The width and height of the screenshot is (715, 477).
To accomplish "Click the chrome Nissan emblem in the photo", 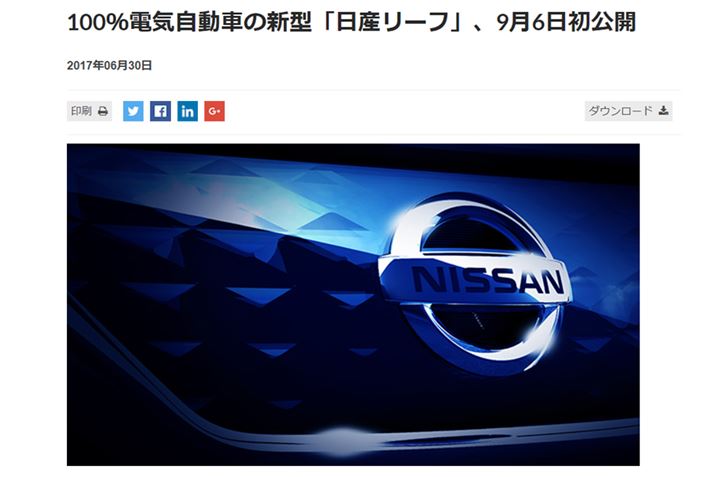I will [474, 284].
